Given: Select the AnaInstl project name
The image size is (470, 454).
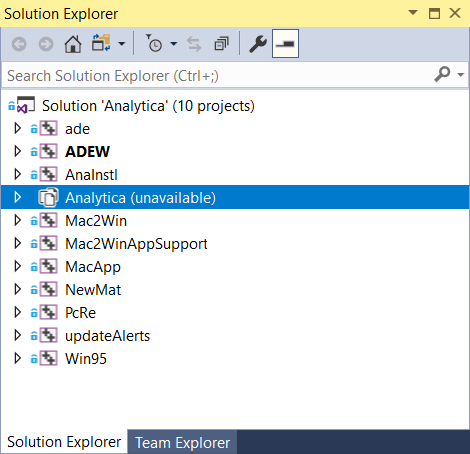Looking at the screenshot, I should coord(91,175).
